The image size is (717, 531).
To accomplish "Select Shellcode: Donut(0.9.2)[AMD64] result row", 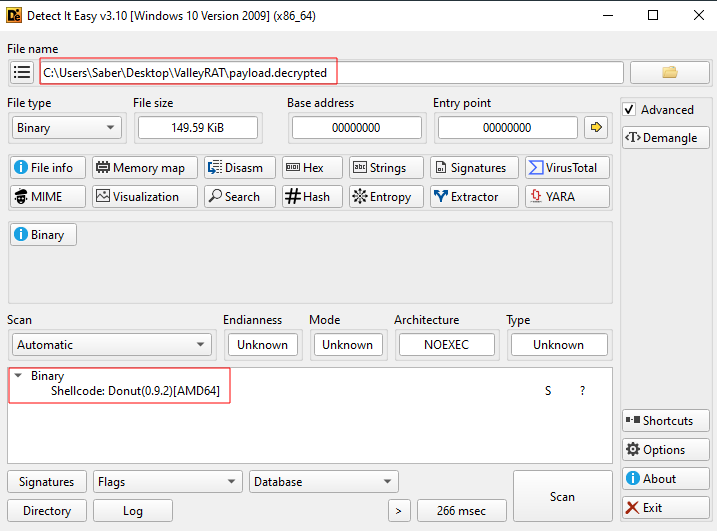I will point(310,391).
